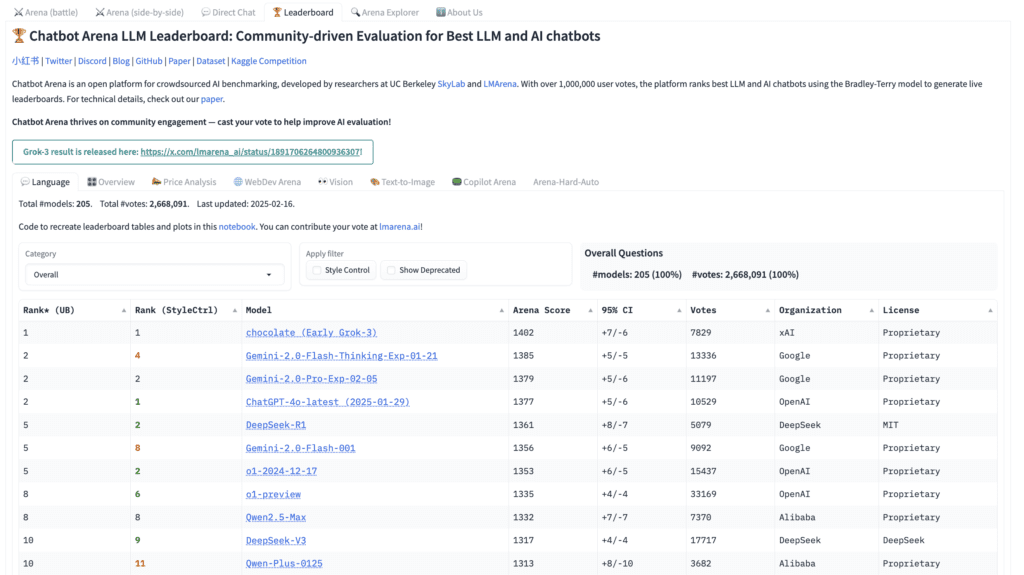
Task: Switch to the Vision sub-tab
Action: point(335,182)
